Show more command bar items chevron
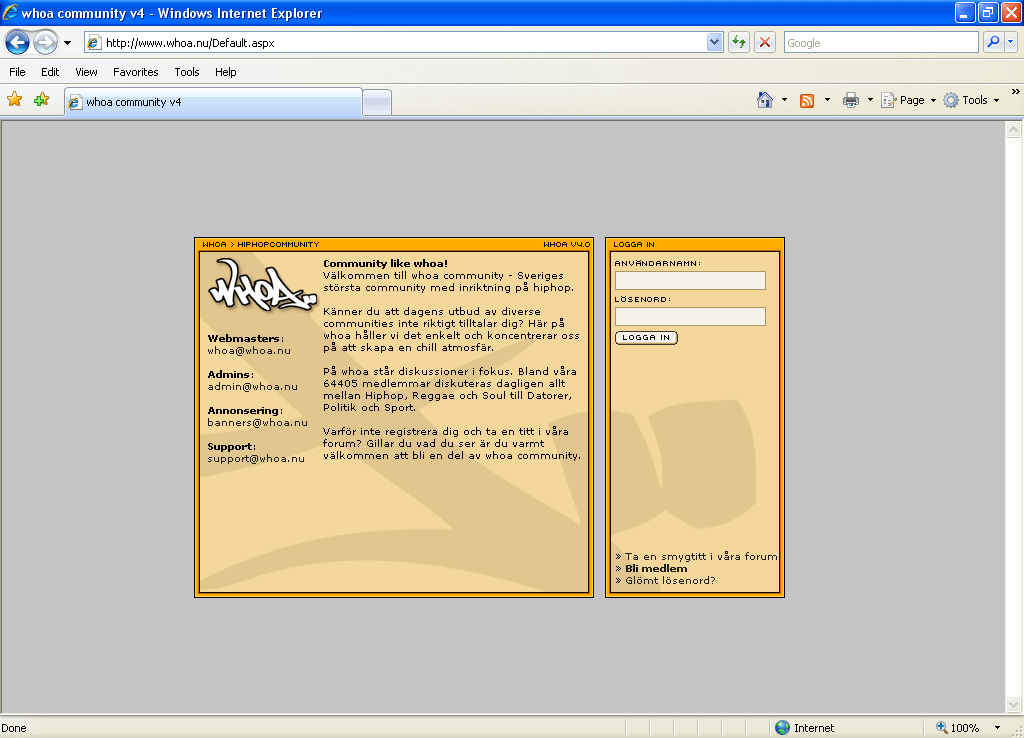This screenshot has height=738, width=1024. point(1016,91)
